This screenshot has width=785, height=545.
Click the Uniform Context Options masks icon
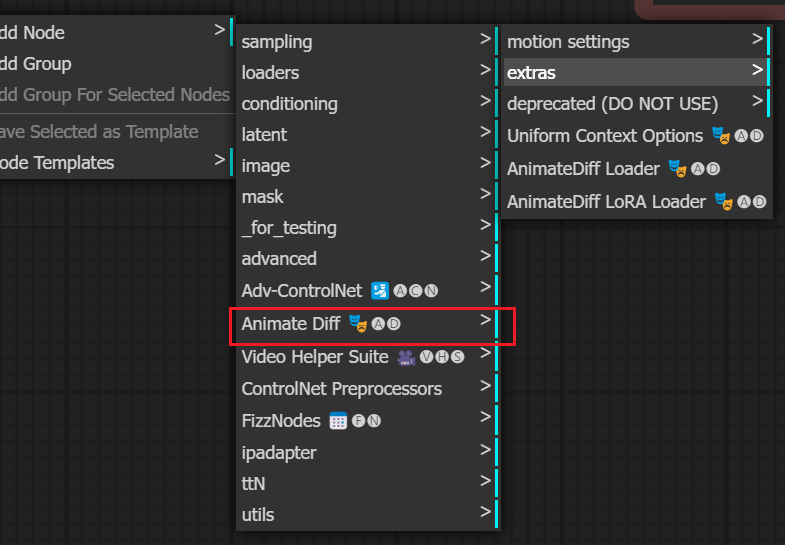click(x=720, y=135)
